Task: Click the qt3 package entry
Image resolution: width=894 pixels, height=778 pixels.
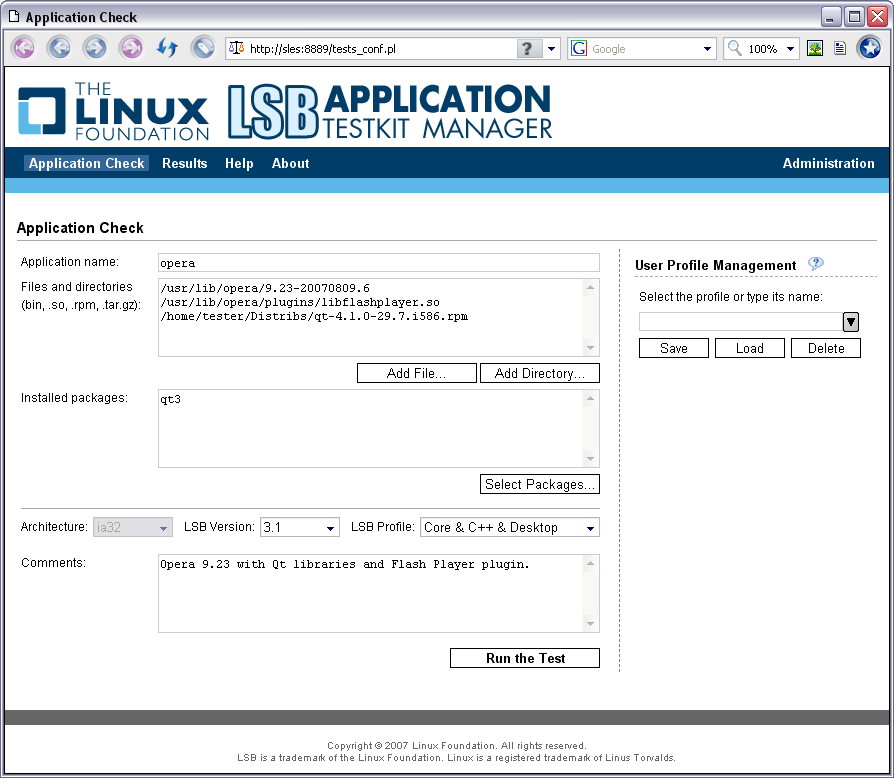Action: (170, 400)
